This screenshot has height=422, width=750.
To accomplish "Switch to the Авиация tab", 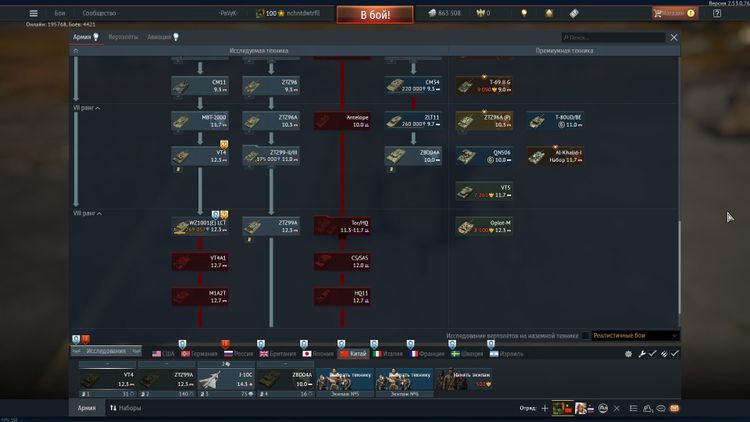I will (x=160, y=36).
